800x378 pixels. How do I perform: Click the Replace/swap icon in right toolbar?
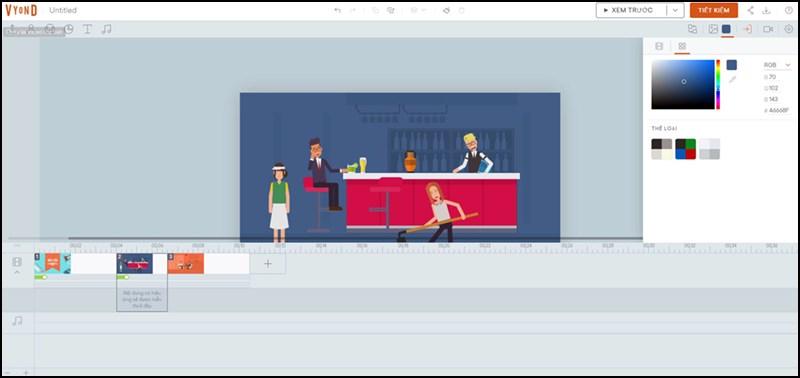pyautogui.click(x=692, y=29)
